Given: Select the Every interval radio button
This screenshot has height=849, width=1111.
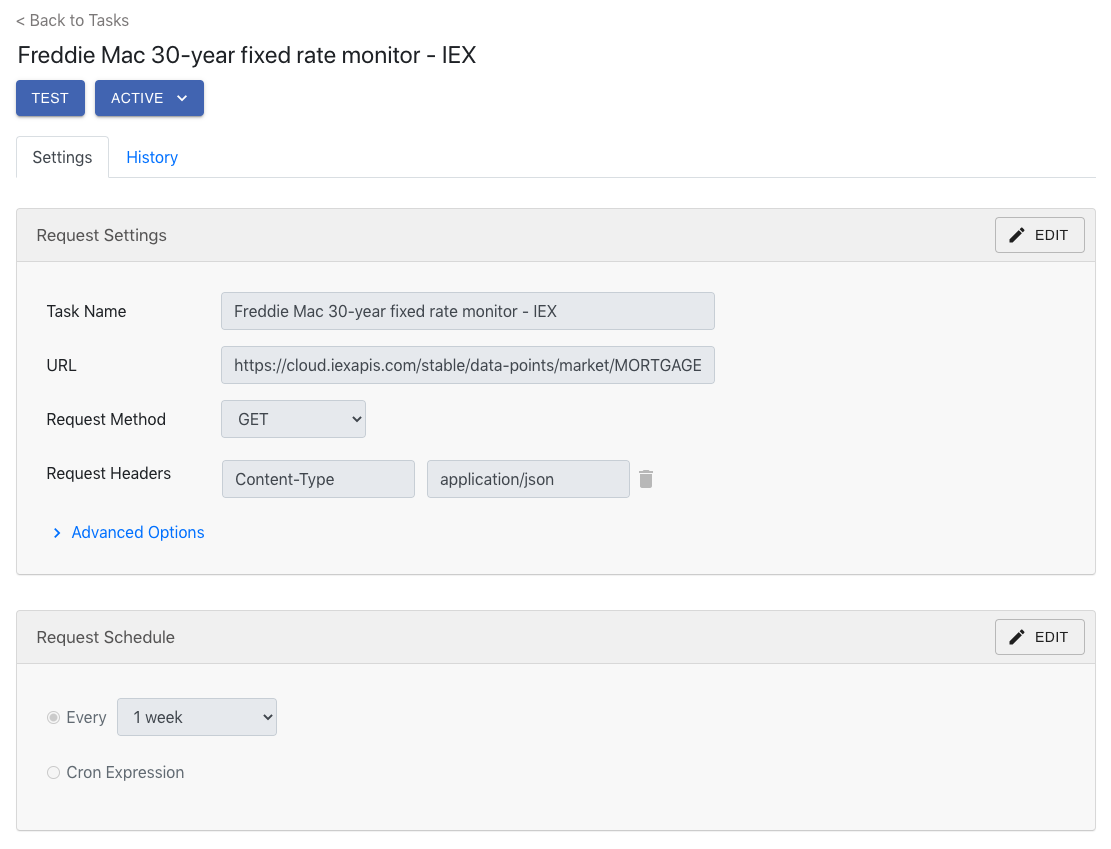Looking at the screenshot, I should [x=53, y=717].
